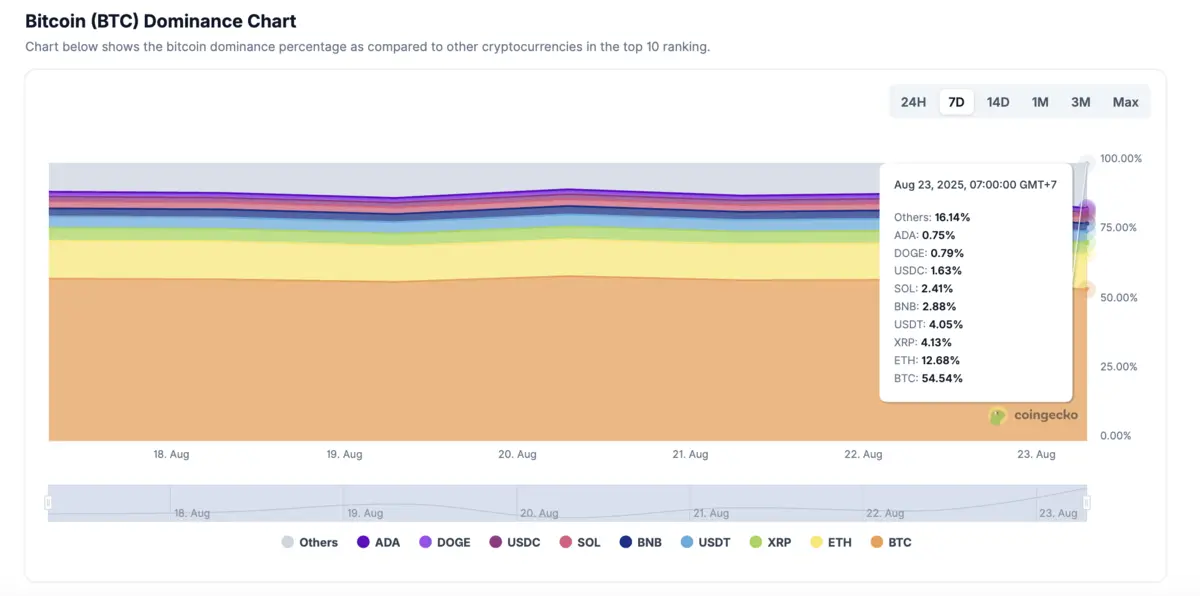Screen dimensions: 1200x596
Task: Switch to 14D time range
Action: [998, 102]
